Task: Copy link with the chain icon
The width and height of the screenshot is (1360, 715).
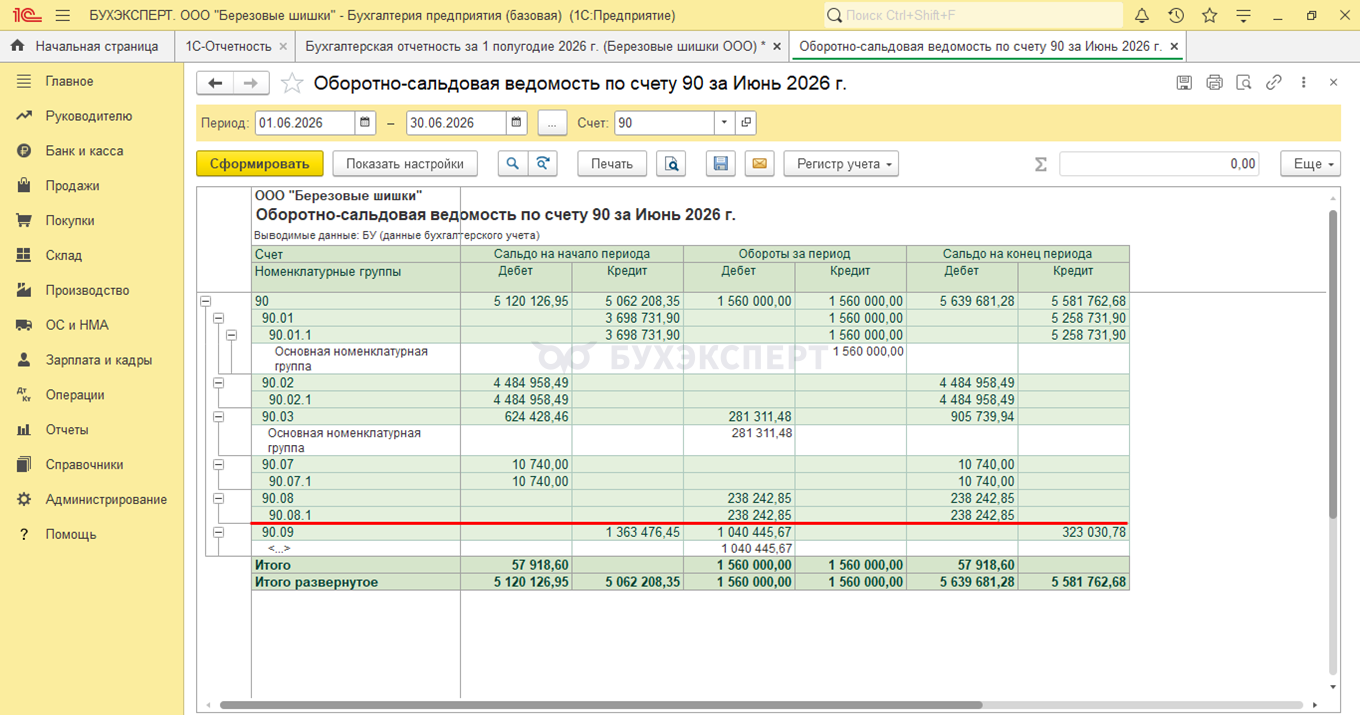Action: (x=1274, y=83)
